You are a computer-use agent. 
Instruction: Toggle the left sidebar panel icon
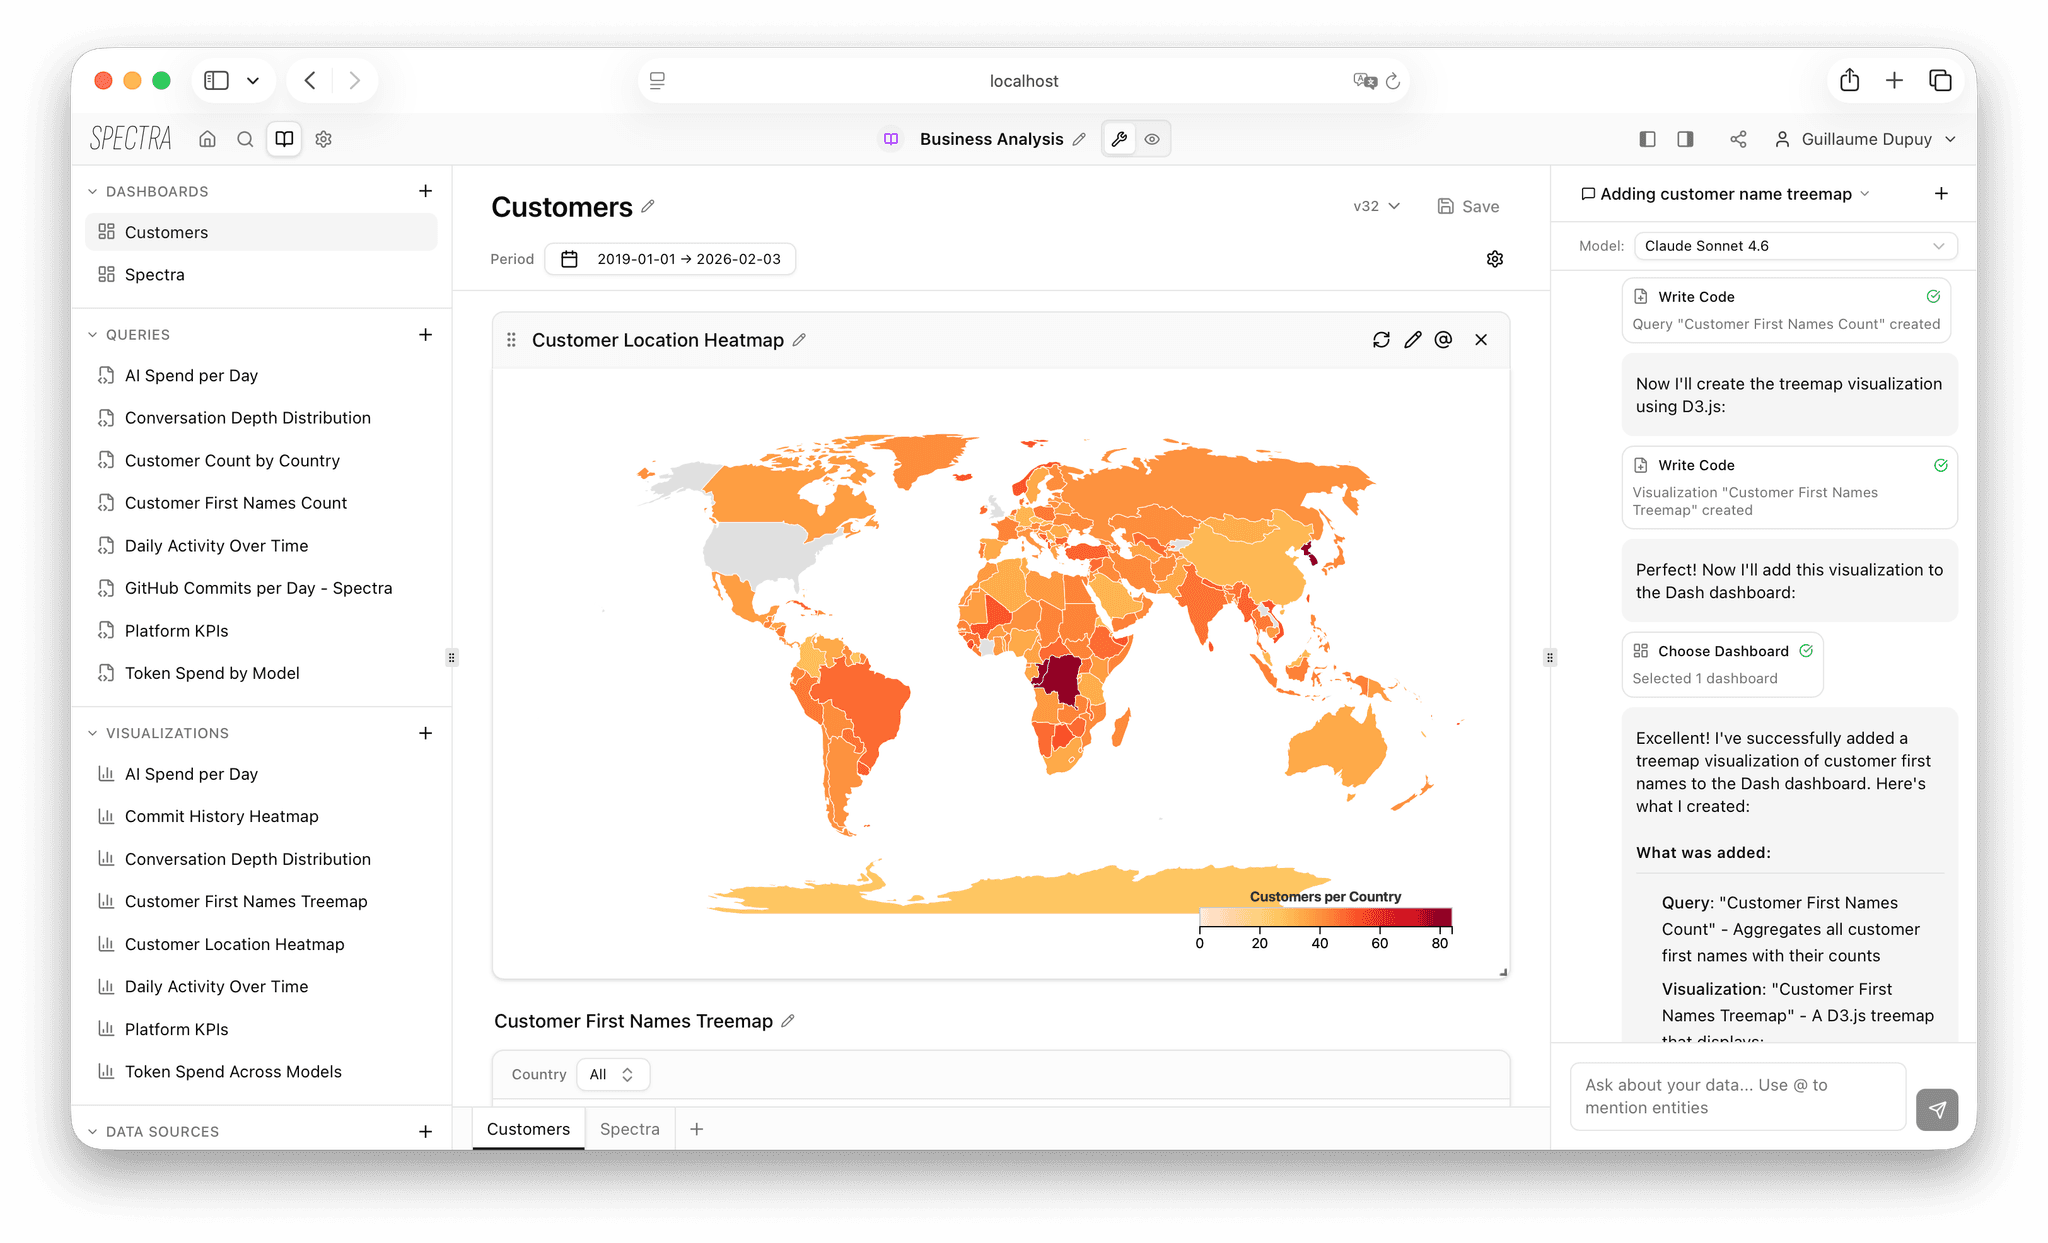[x=1647, y=139]
